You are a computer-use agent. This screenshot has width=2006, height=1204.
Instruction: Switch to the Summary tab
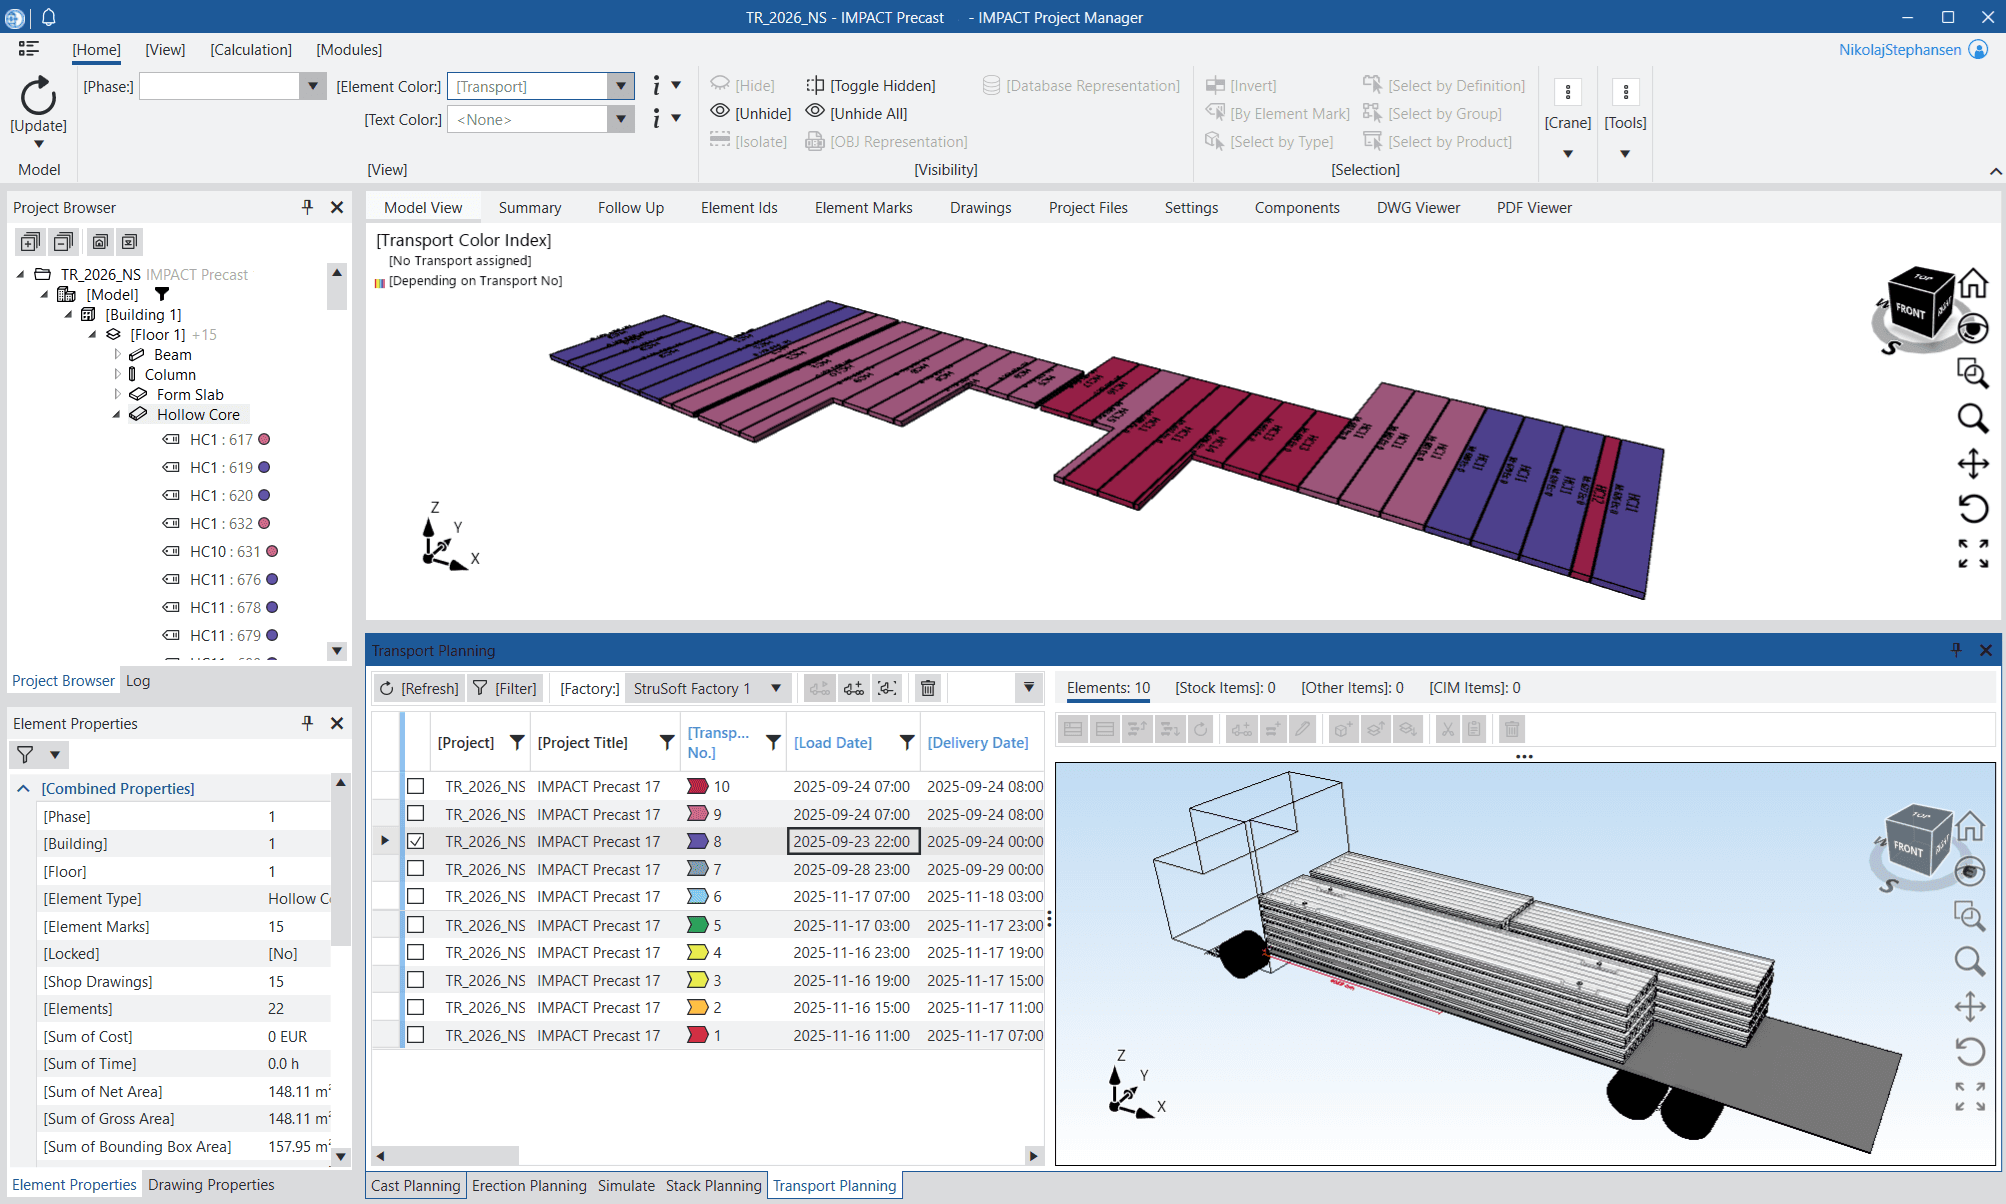(x=530, y=207)
